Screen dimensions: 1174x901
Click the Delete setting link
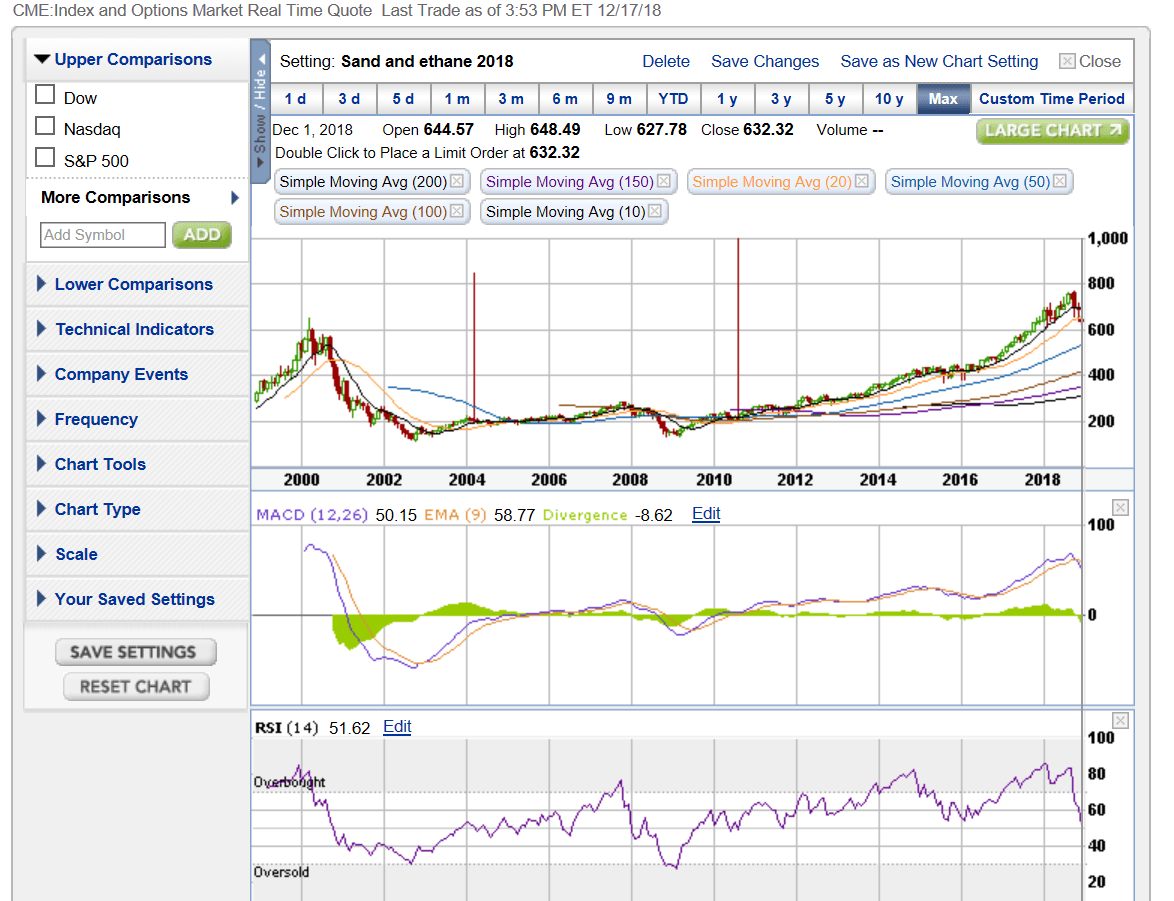[666, 61]
